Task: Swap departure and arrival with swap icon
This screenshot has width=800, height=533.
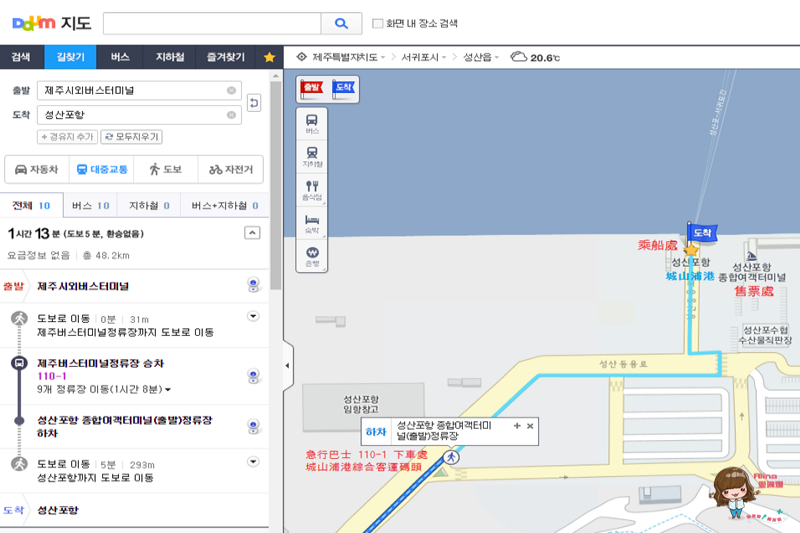Action: click(254, 103)
